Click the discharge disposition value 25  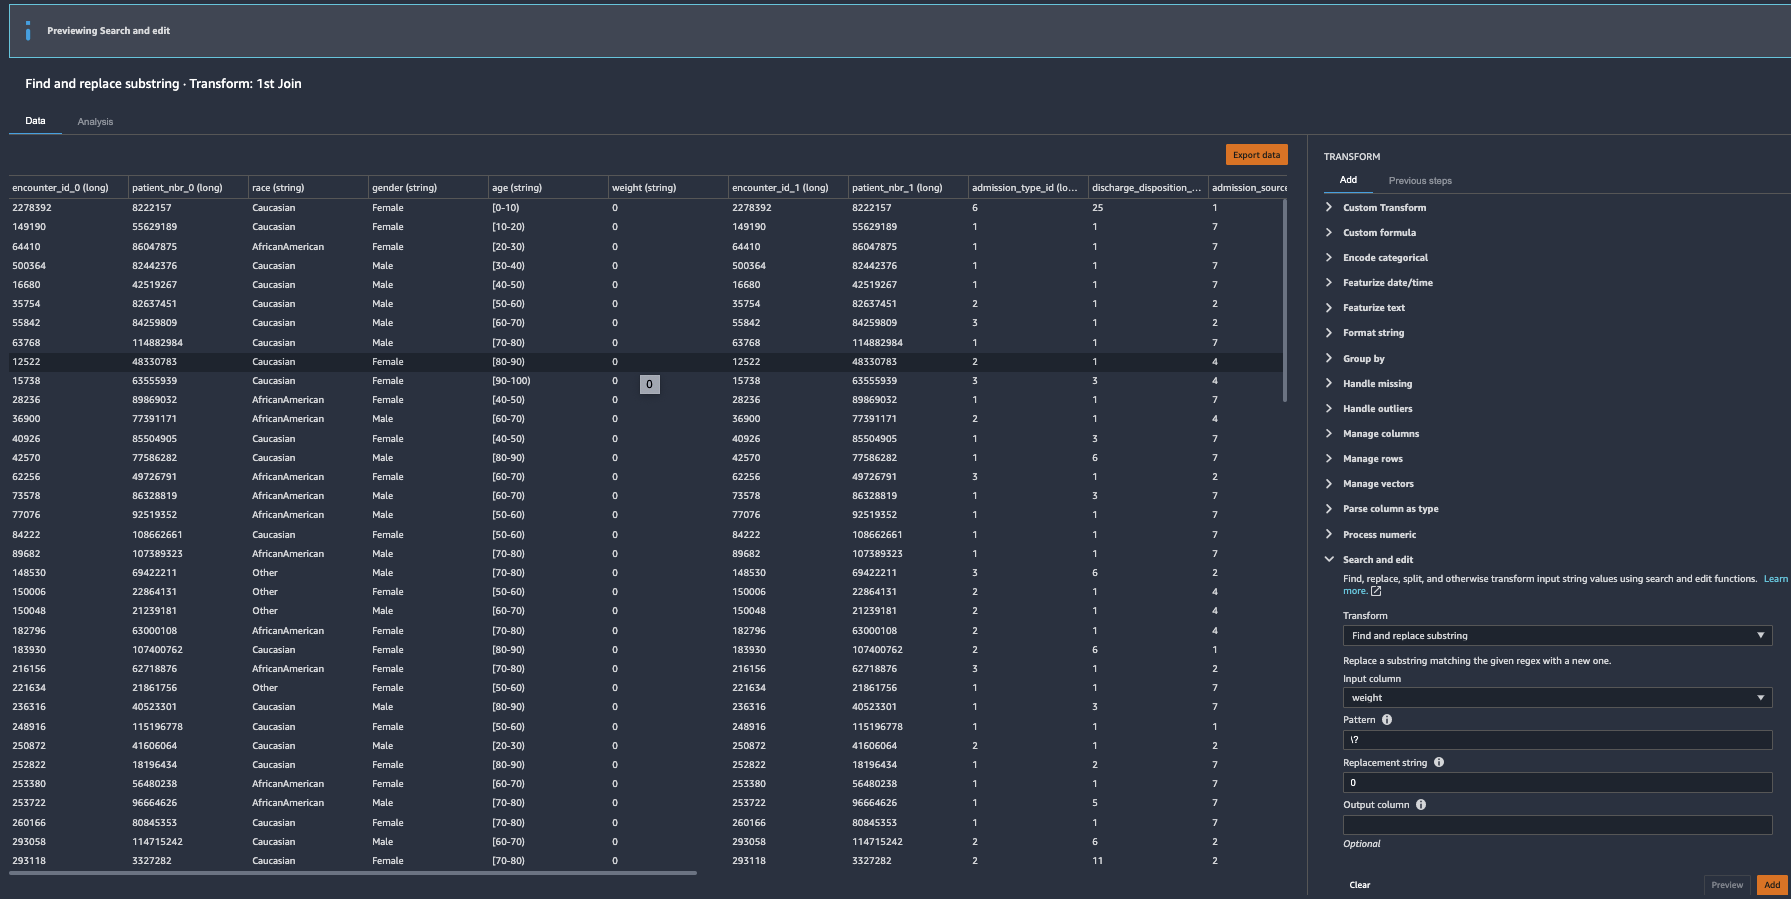1097,208
